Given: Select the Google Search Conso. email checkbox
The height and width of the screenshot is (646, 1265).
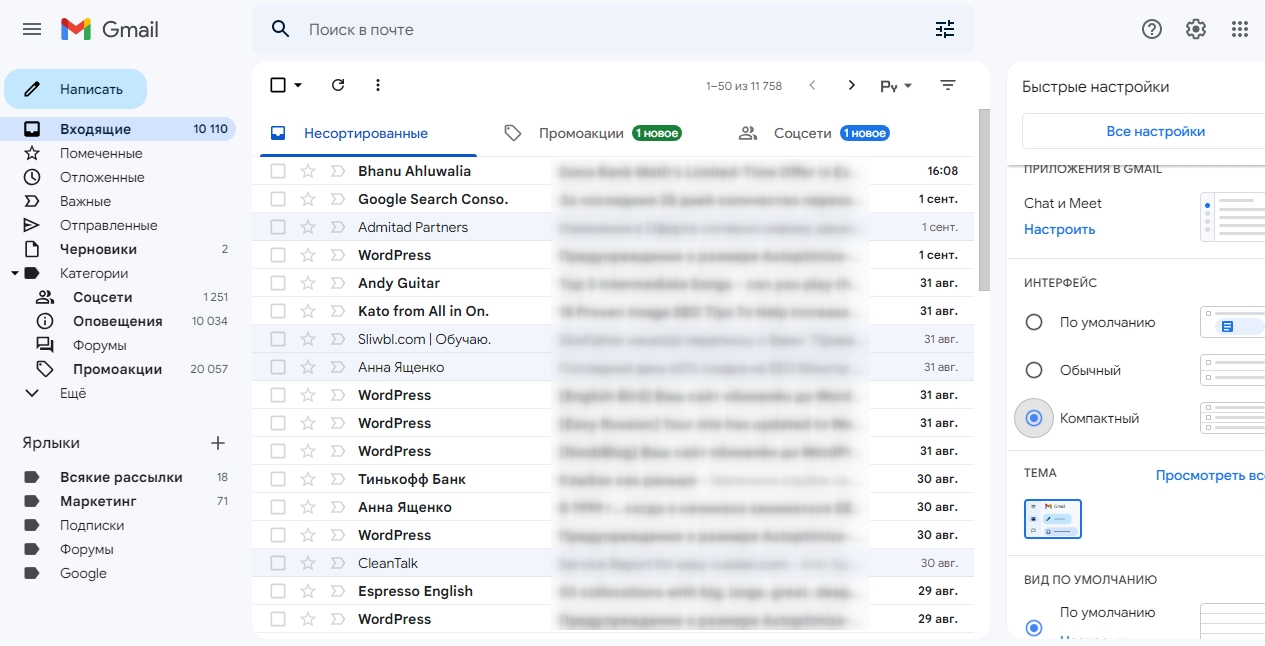Looking at the screenshot, I should click(x=278, y=199).
